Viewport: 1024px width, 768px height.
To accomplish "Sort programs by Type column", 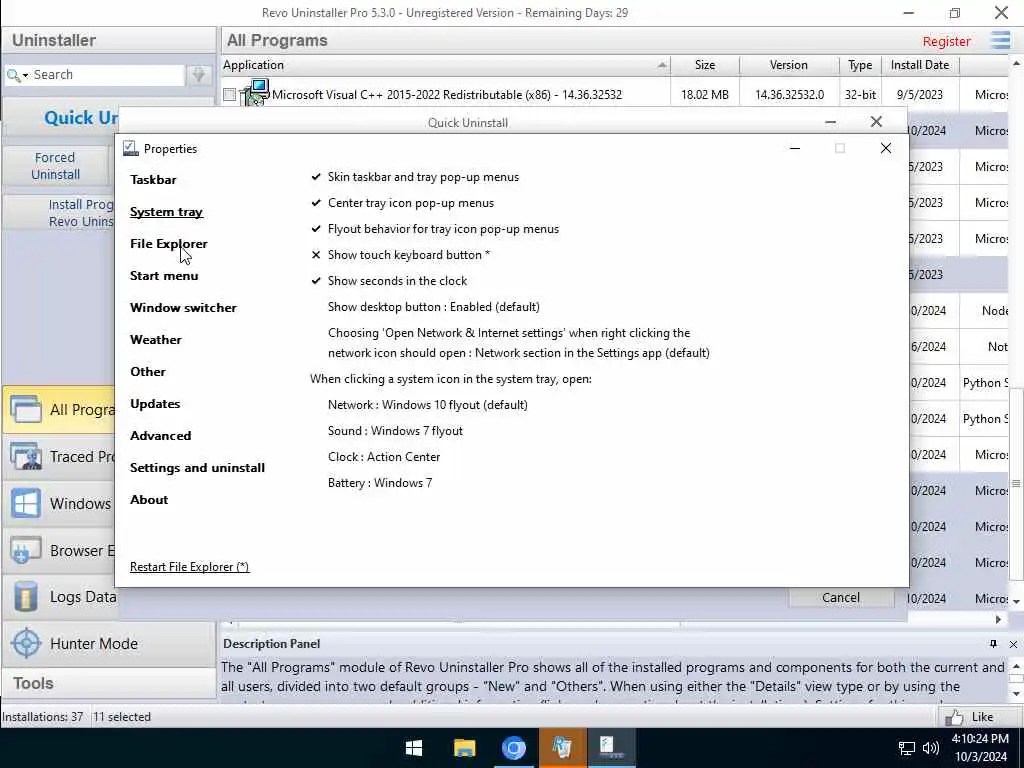I will click(x=860, y=65).
